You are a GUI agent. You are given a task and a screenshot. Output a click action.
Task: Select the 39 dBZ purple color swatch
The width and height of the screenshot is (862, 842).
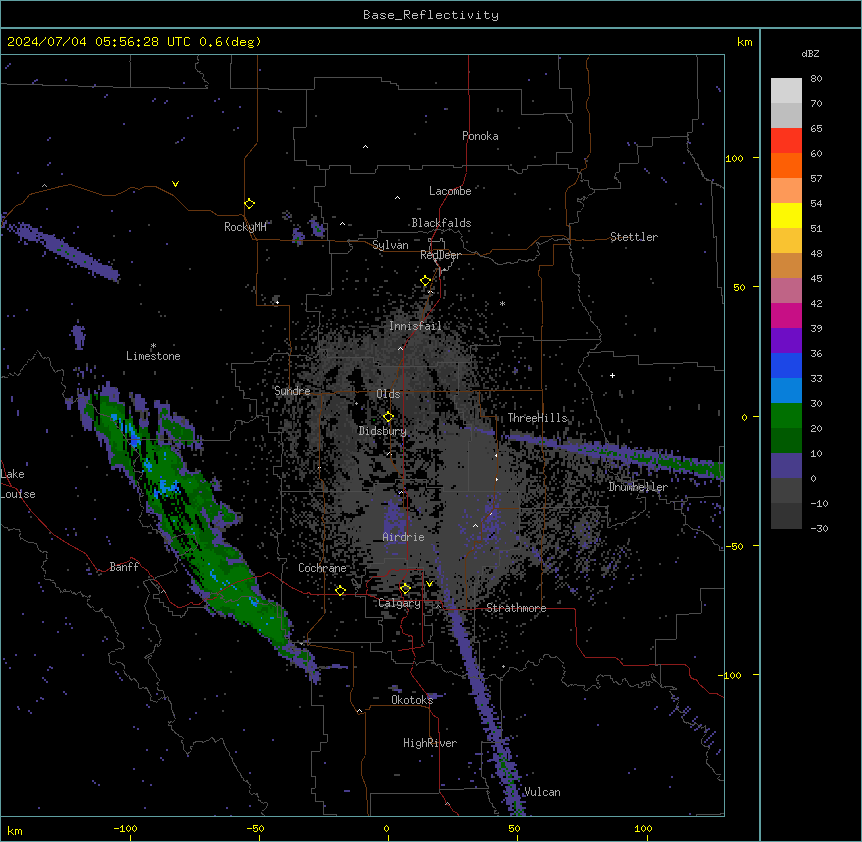pos(786,341)
